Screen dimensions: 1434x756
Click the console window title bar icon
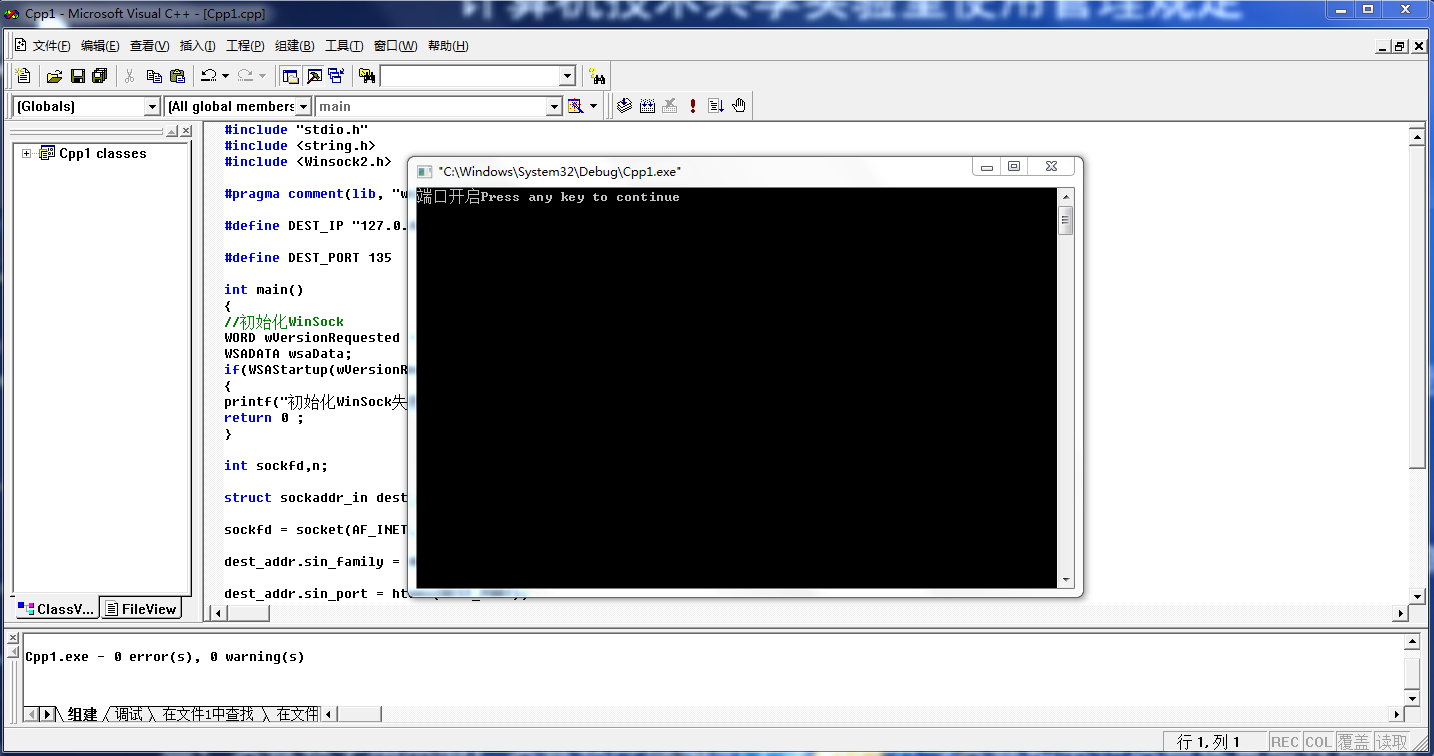pos(424,171)
